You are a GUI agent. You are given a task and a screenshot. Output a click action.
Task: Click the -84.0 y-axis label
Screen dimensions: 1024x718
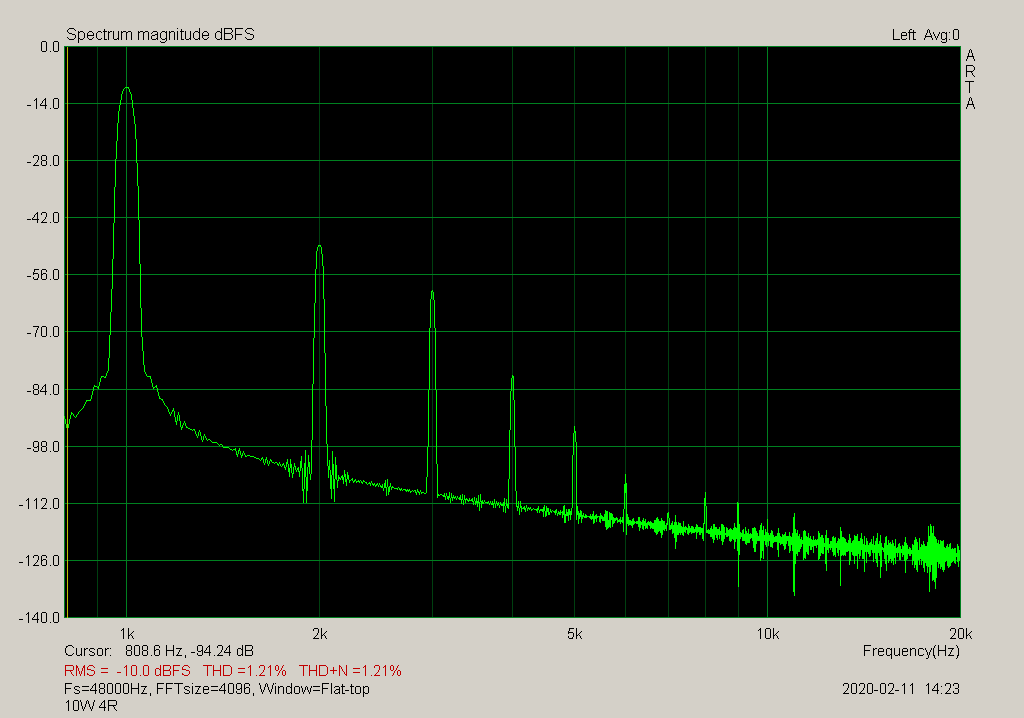tap(43, 390)
